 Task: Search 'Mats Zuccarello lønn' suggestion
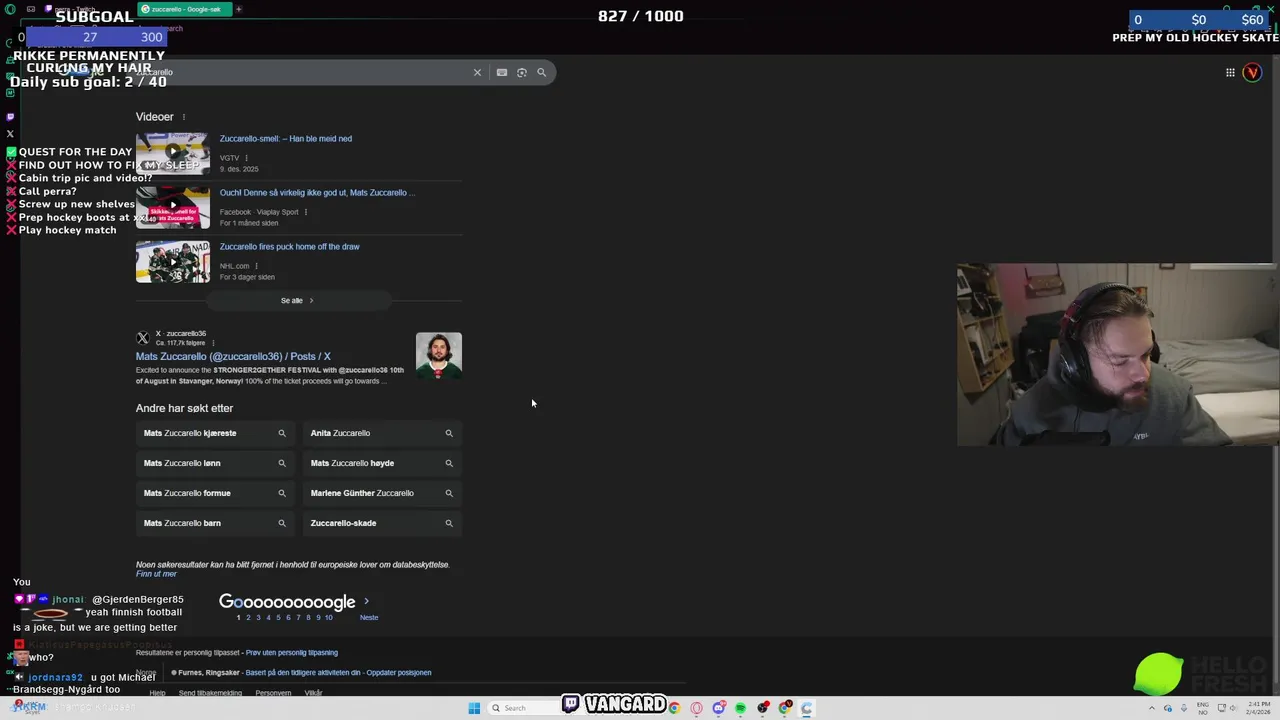click(215, 463)
